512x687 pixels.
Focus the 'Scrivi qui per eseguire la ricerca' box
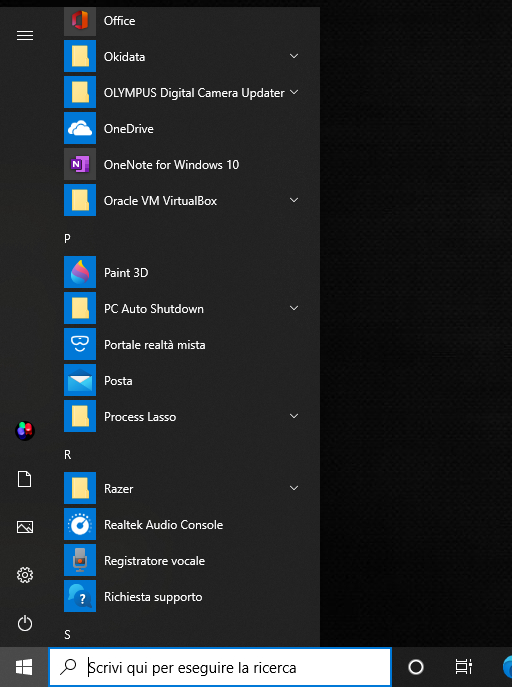(x=219, y=667)
